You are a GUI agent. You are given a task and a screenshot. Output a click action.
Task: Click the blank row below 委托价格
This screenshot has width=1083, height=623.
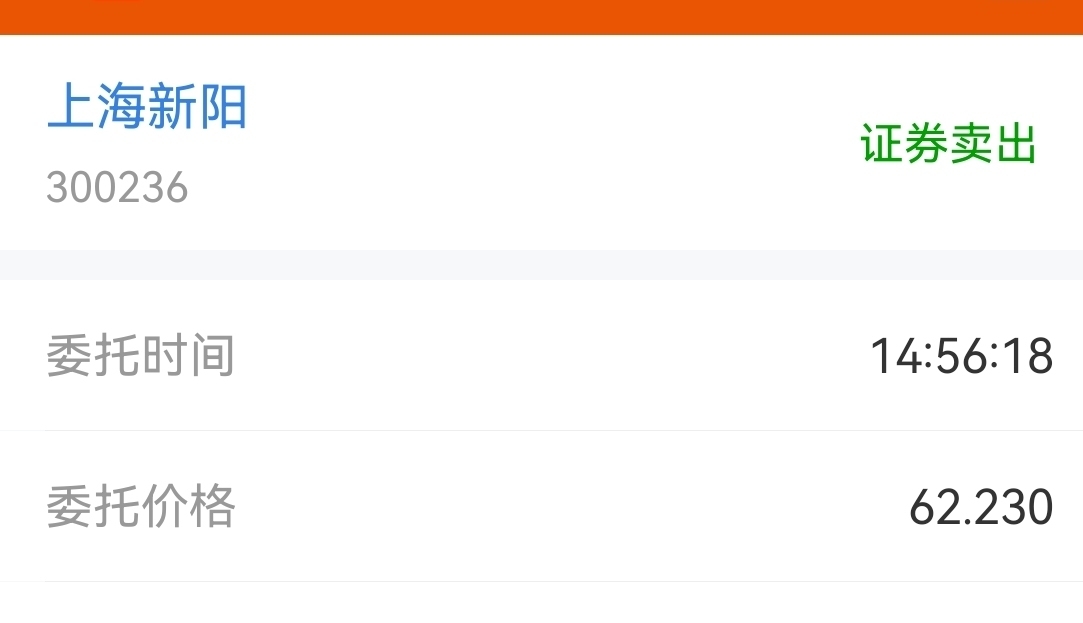tap(542, 603)
